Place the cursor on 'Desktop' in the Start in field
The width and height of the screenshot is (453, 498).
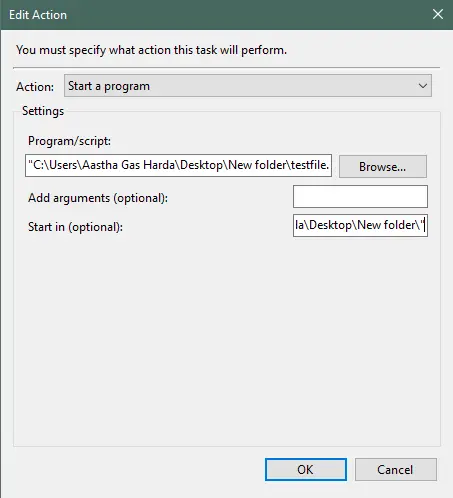330,225
